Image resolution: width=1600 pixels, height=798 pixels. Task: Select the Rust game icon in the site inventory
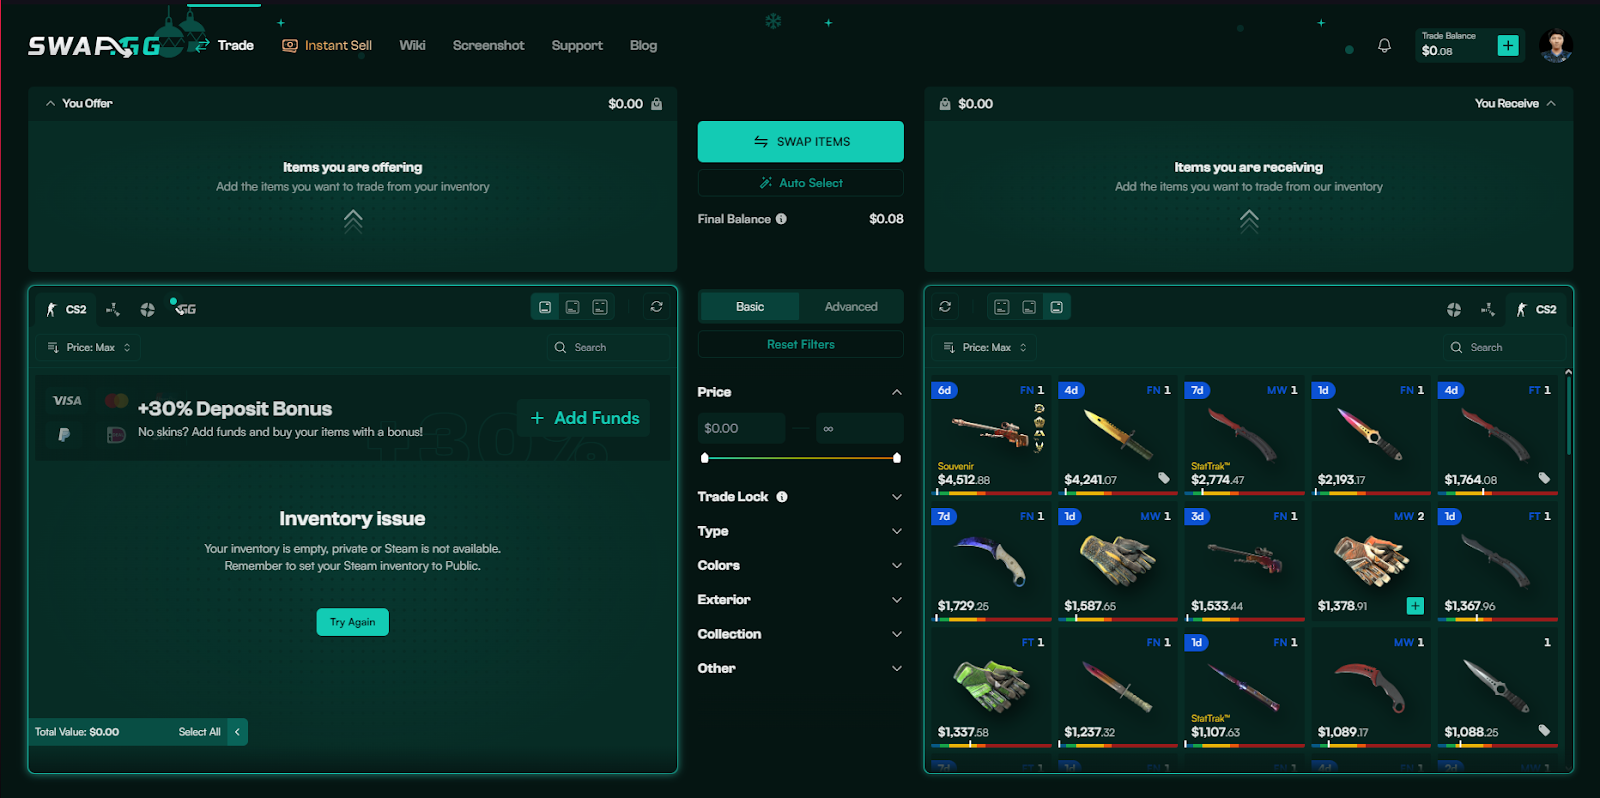(x=1488, y=309)
